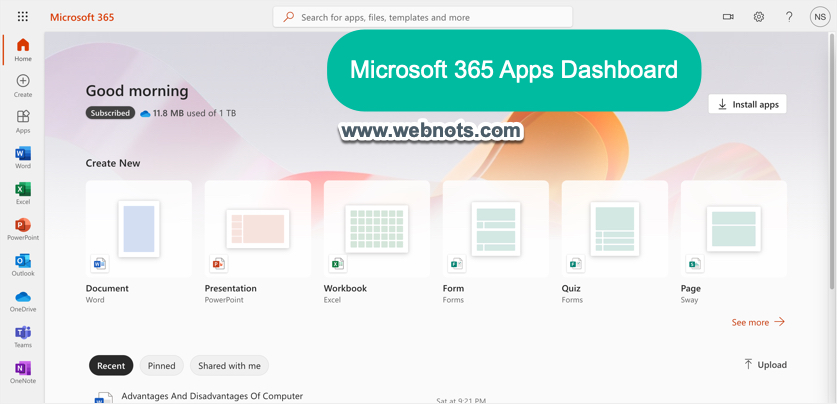The image size is (837, 404).
Task: Click the See more link
Action: [758, 322]
